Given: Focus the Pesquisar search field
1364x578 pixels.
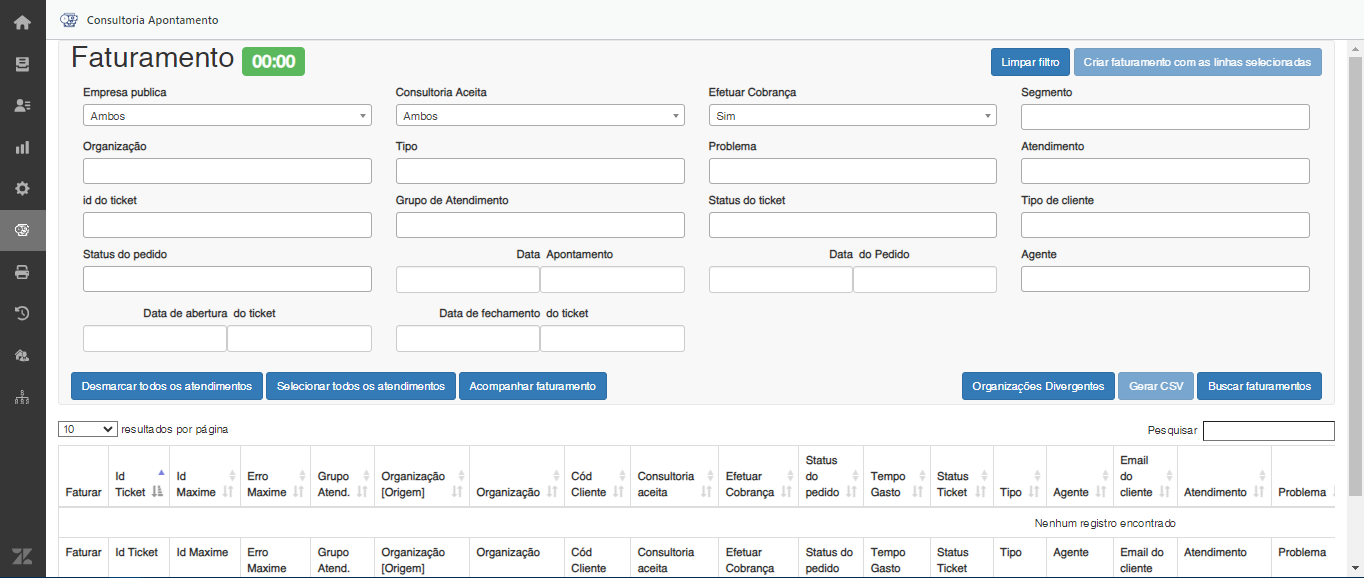Looking at the screenshot, I should coord(1268,431).
